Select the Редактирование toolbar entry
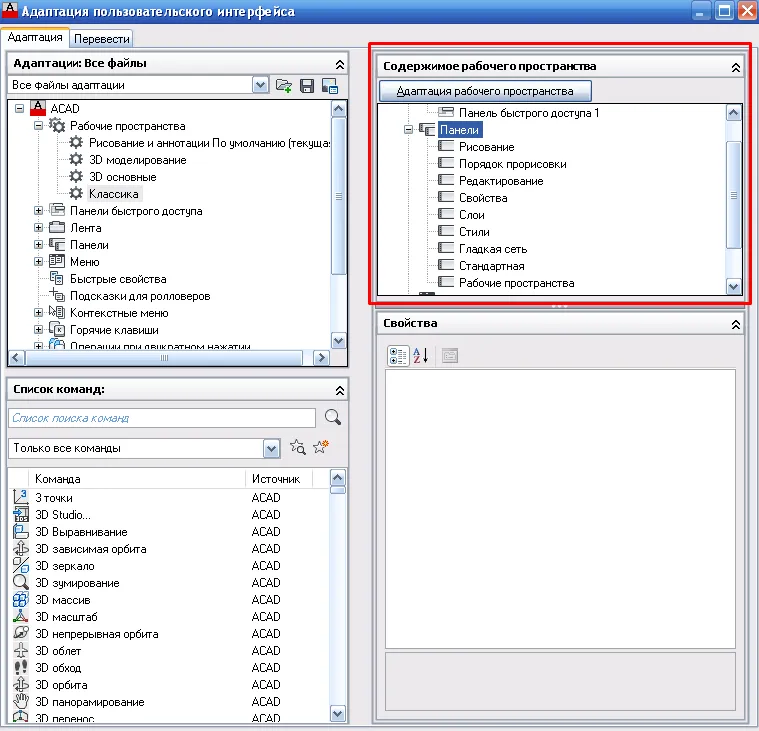Image resolution: width=759 pixels, height=731 pixels. pyautogui.click(x=501, y=181)
